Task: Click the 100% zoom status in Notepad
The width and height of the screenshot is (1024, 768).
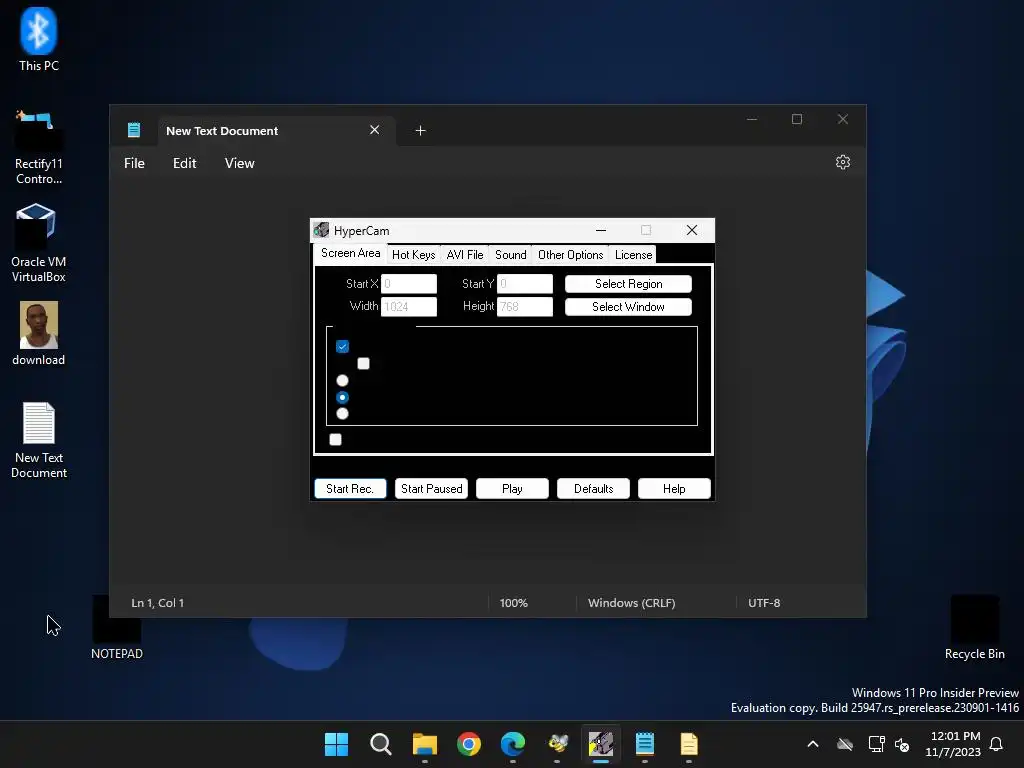Action: coord(513,603)
